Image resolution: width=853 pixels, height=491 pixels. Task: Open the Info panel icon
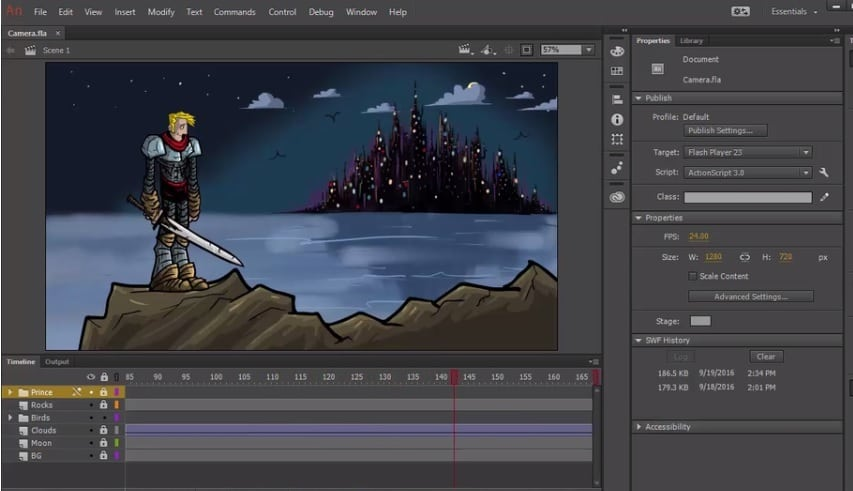pyautogui.click(x=617, y=119)
